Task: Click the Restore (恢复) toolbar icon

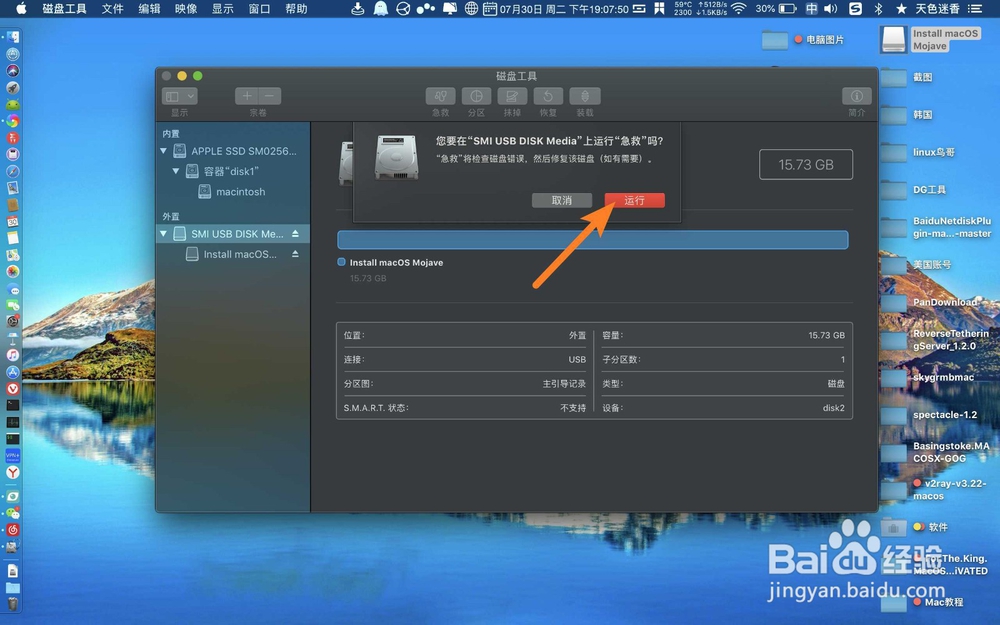Action: pos(548,96)
